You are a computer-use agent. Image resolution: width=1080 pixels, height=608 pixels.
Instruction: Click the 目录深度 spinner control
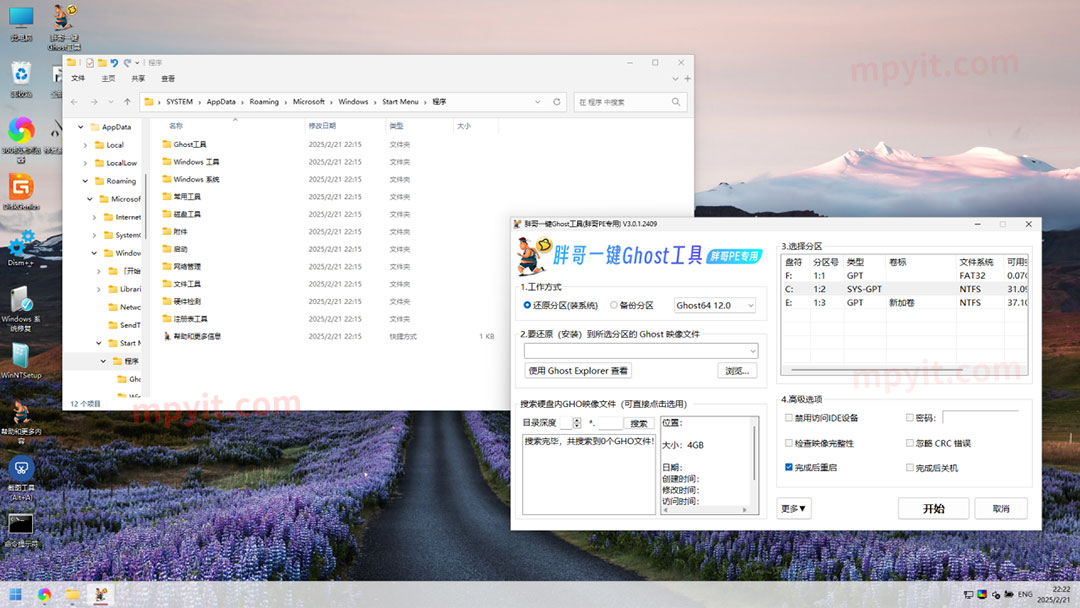click(577, 423)
